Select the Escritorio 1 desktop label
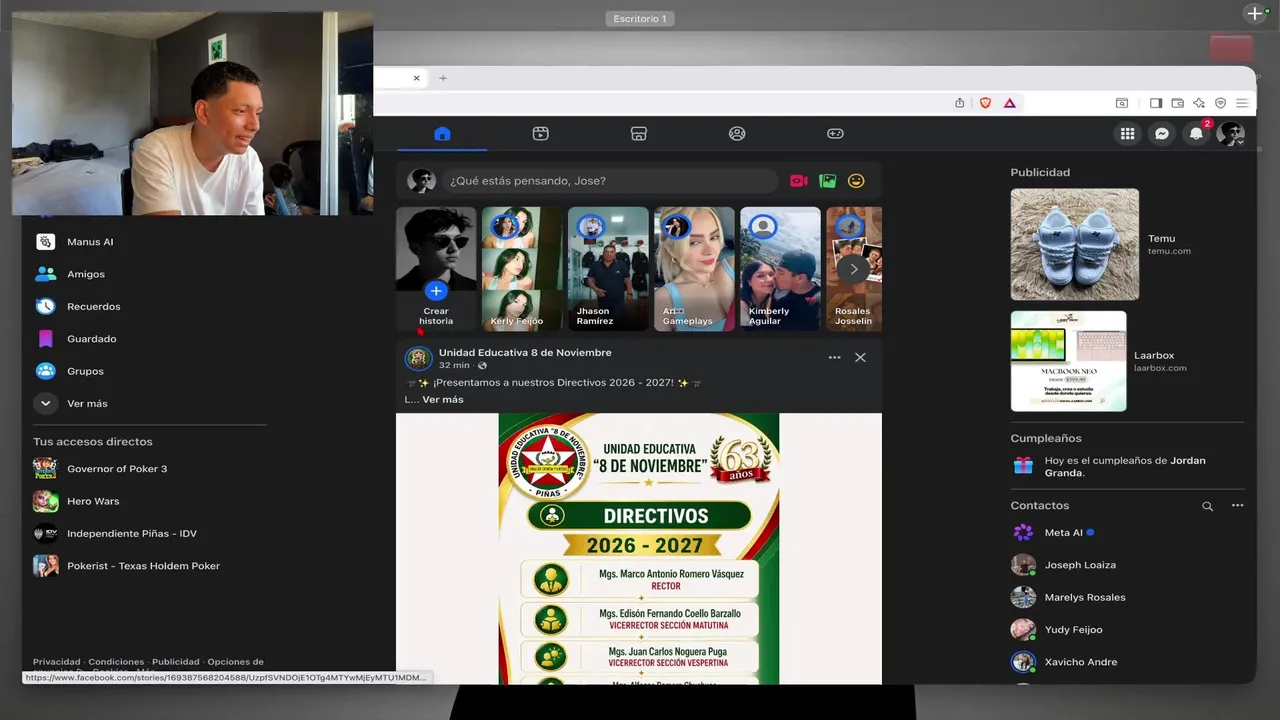1280x720 pixels. point(640,19)
